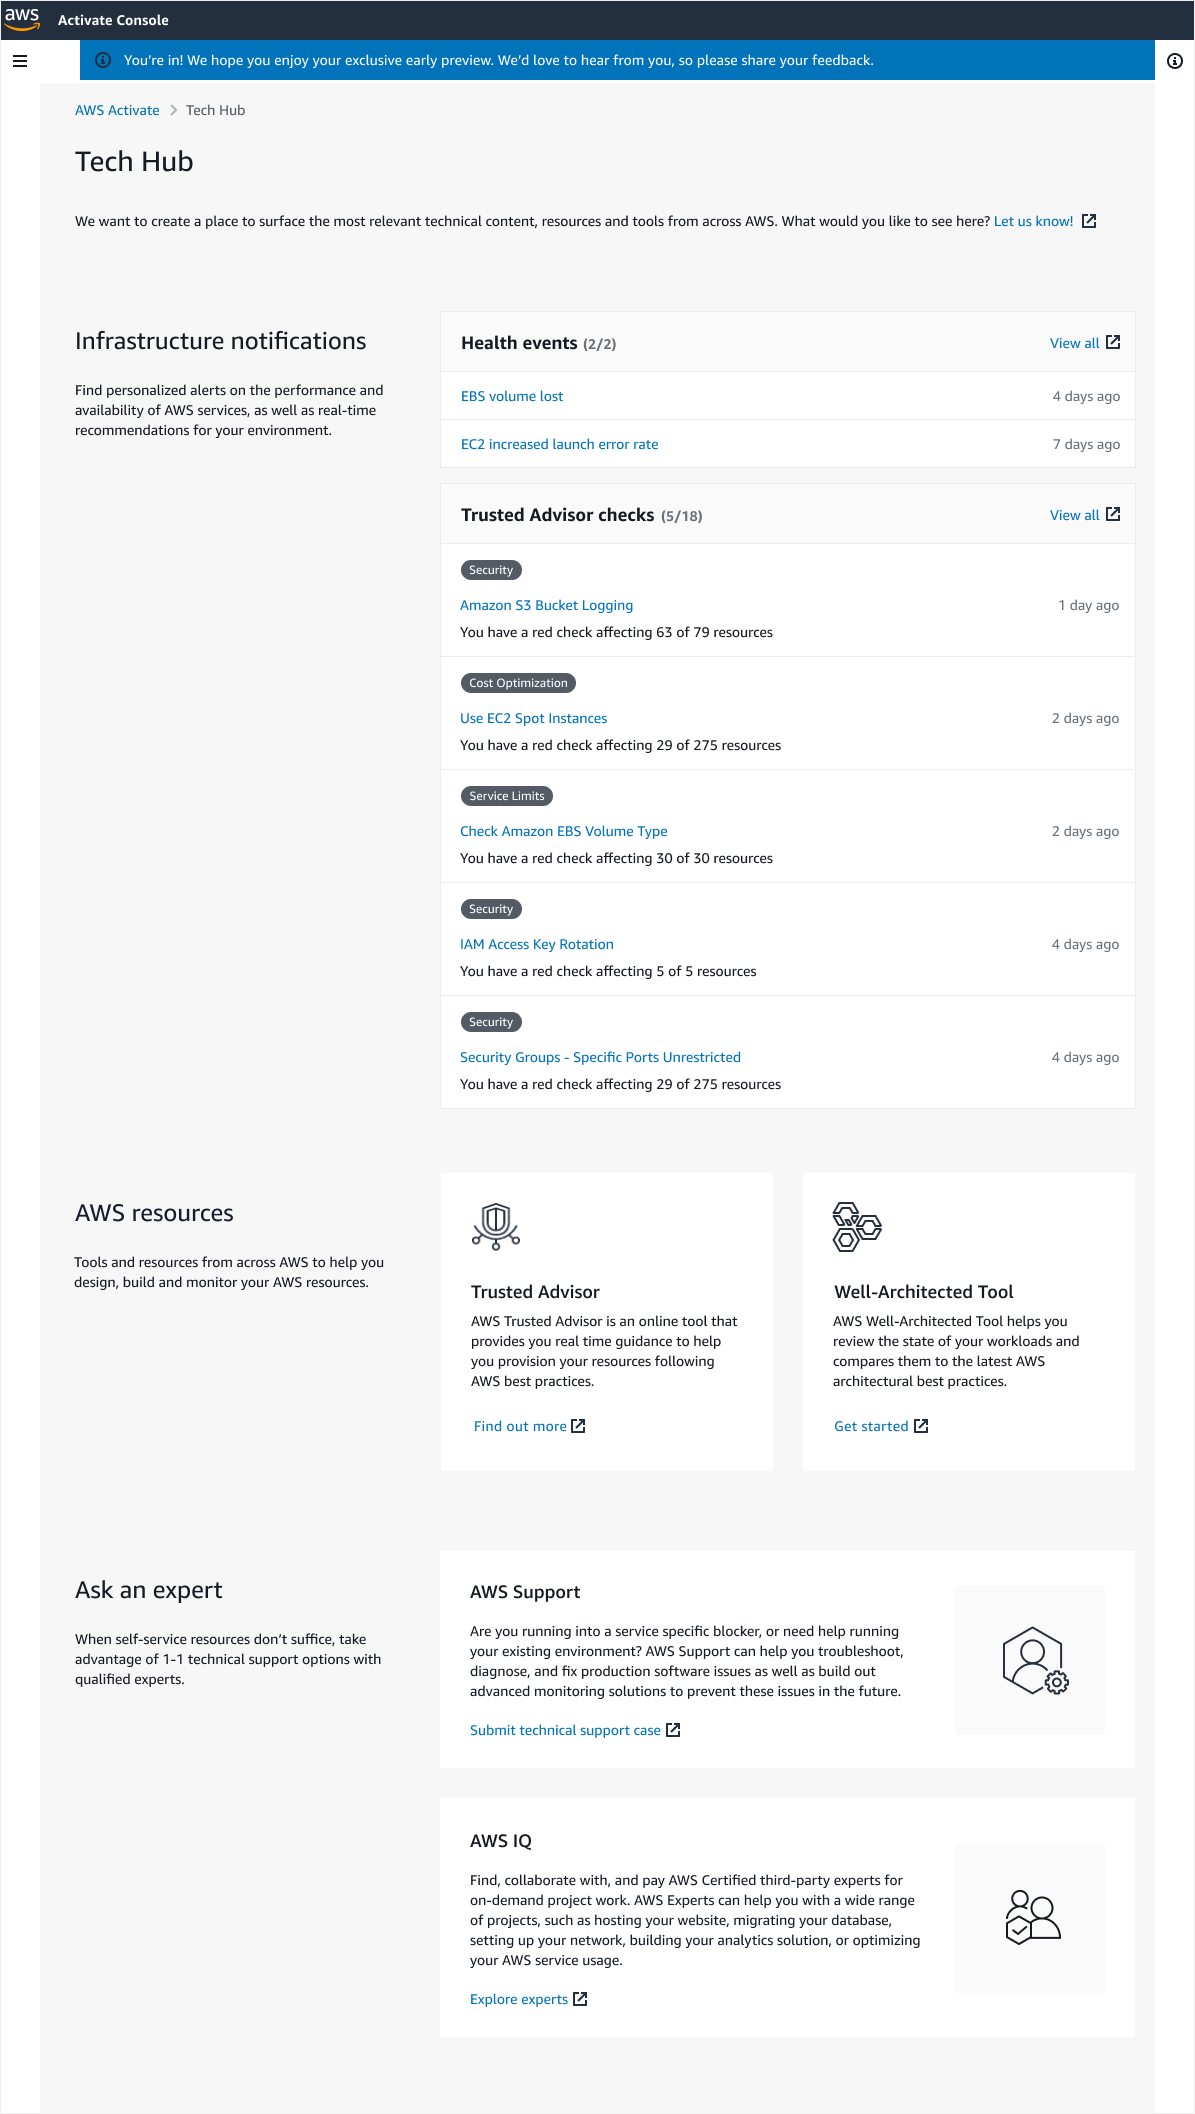Click Security tag above S3 Bucket Logging
Viewport: 1195px width, 2114px height.
pyautogui.click(x=491, y=570)
